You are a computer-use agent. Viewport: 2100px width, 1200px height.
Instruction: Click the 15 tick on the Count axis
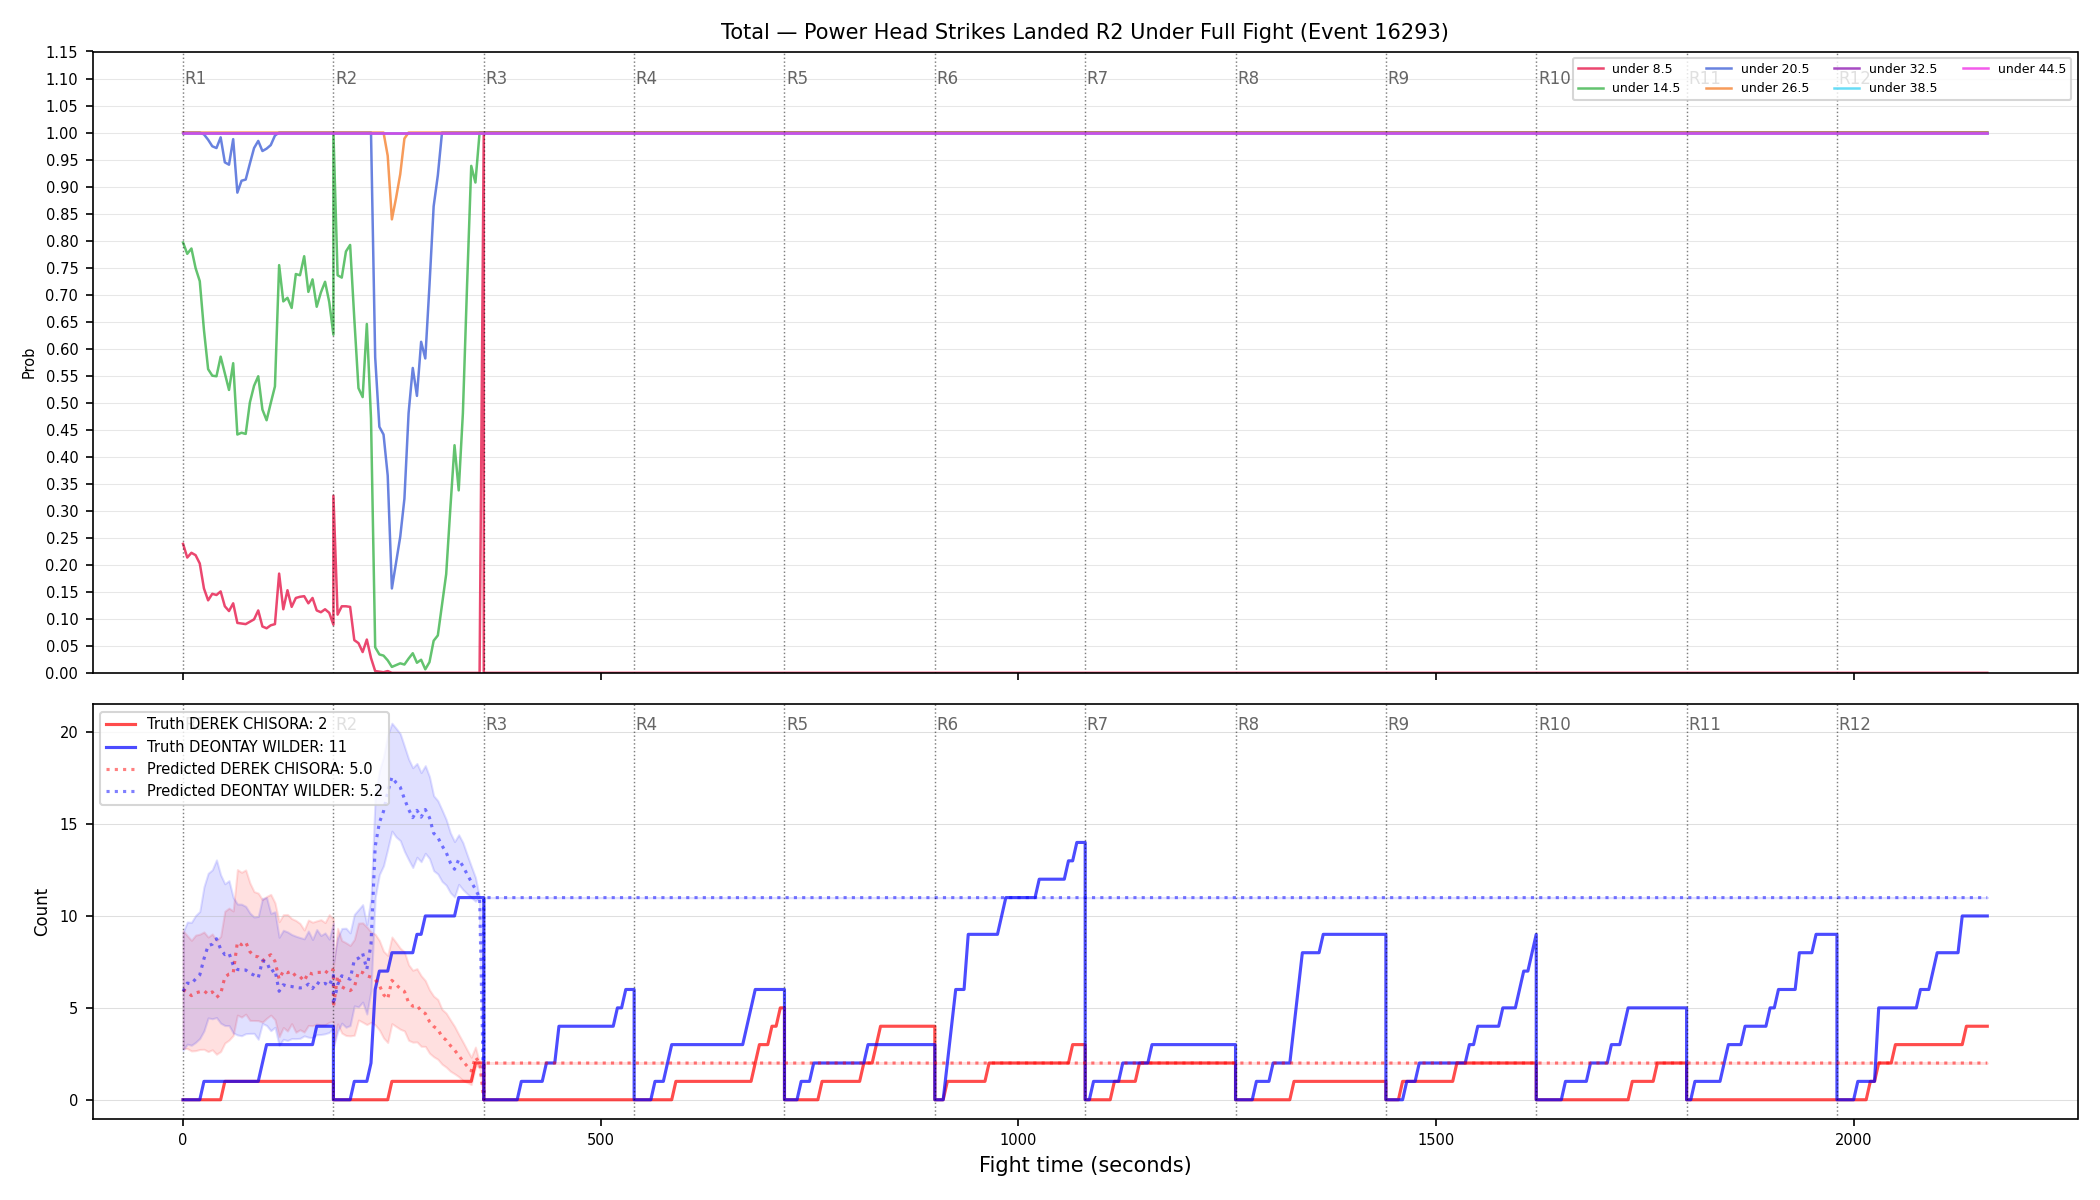[x=69, y=824]
